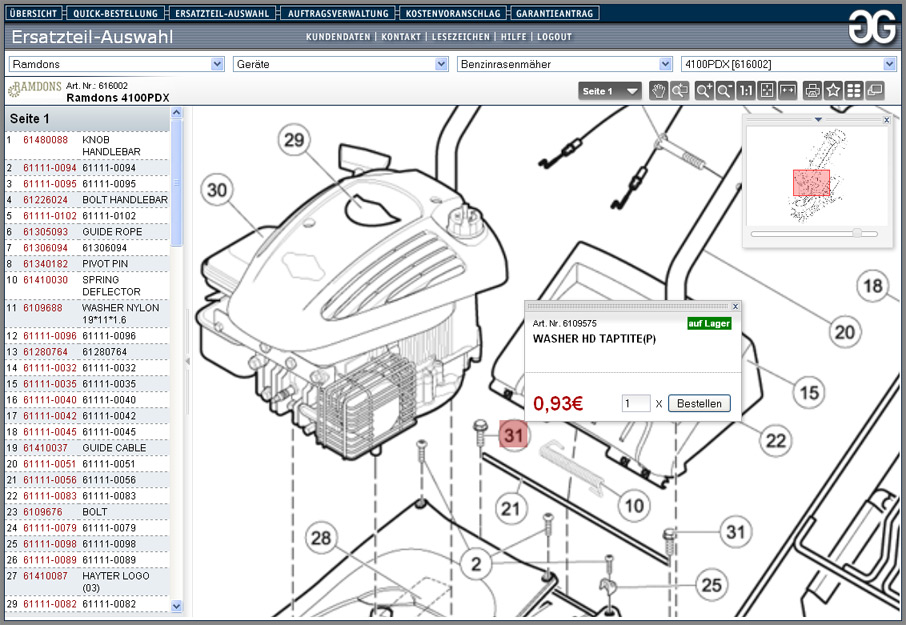Pick callout 15 in the drawing
This screenshot has width=906, height=625.
[809, 393]
